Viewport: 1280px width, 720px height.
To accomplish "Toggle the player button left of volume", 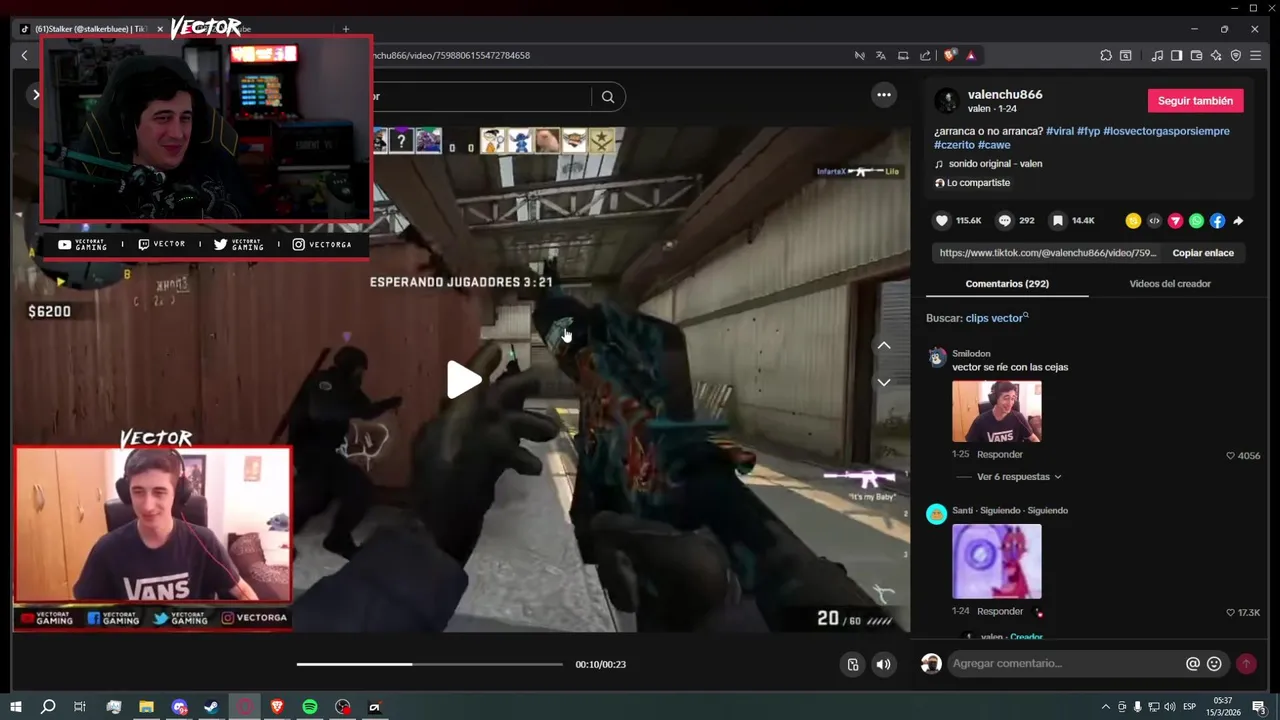I will tap(852, 665).
